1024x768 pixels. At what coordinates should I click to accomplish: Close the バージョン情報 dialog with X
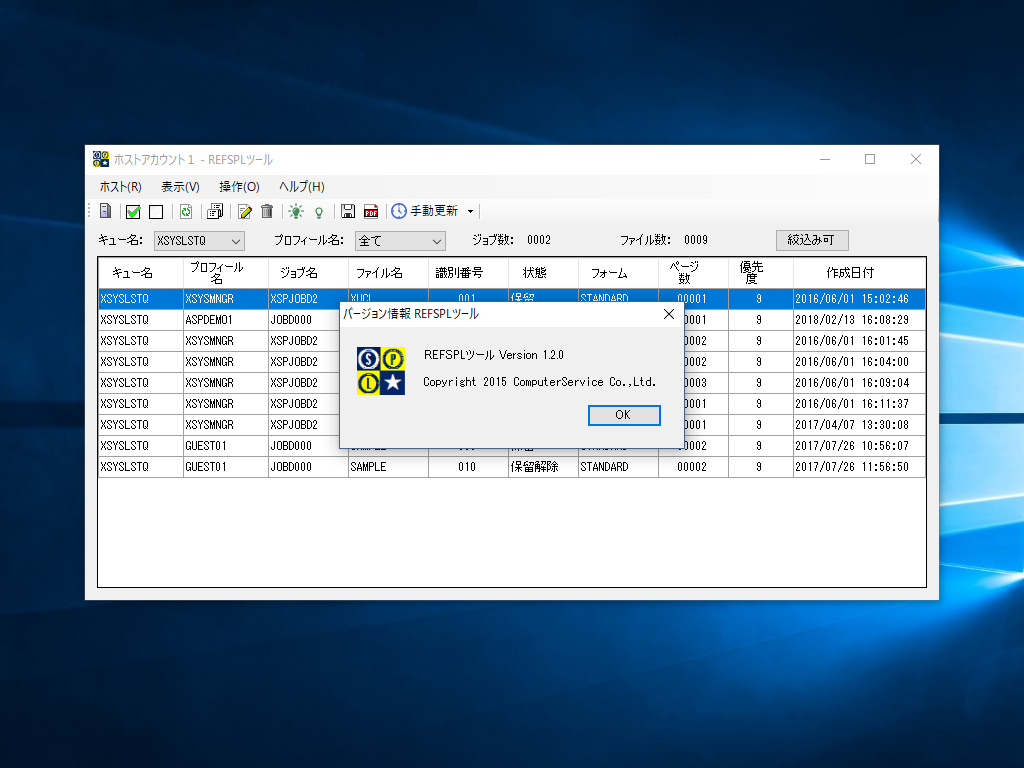point(669,314)
